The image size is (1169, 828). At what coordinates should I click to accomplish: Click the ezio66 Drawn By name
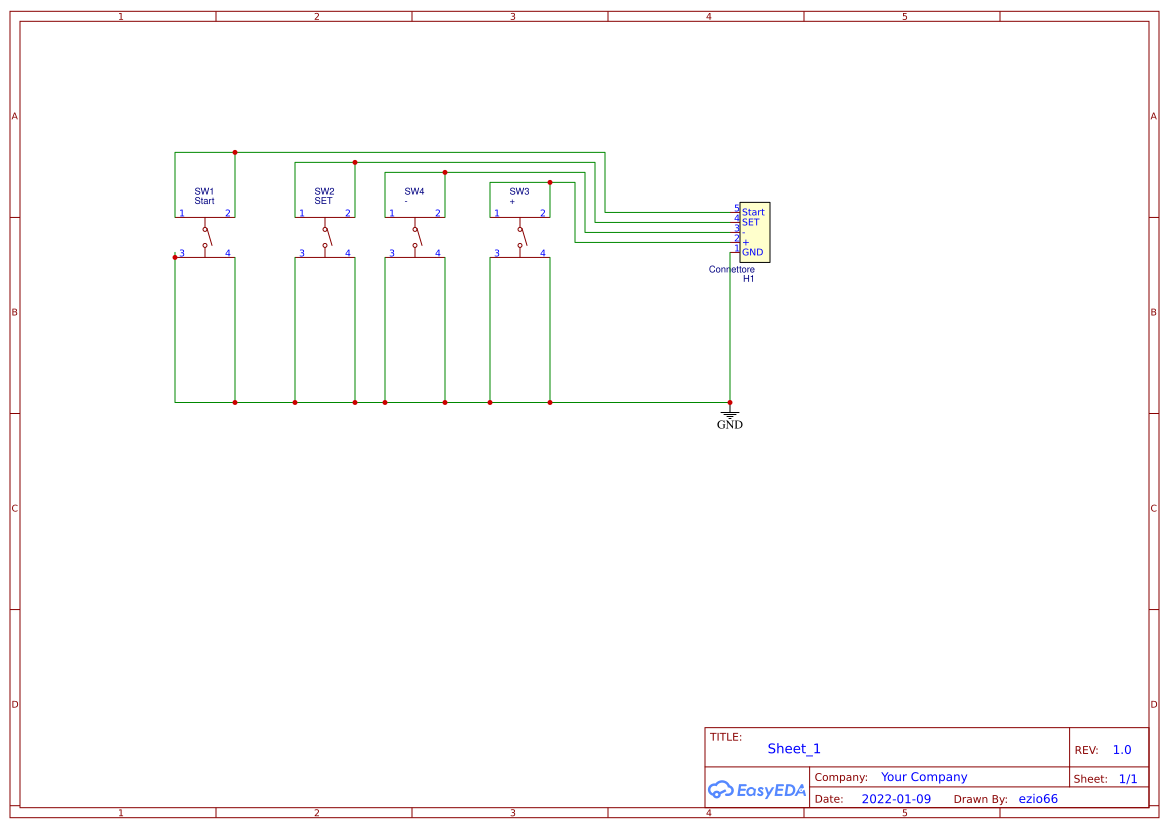pos(1040,798)
